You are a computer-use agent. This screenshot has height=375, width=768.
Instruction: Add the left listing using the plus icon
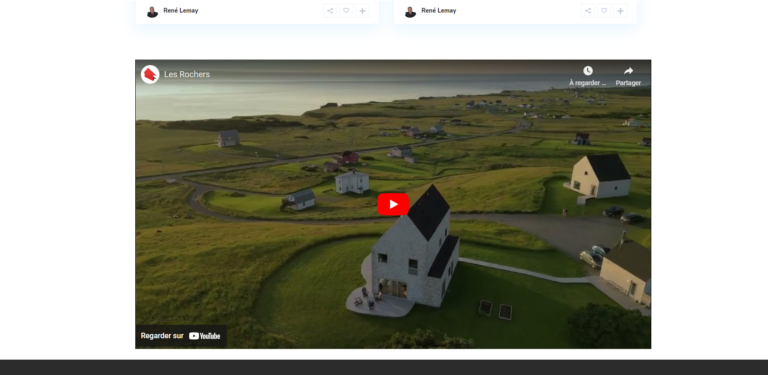pyautogui.click(x=362, y=11)
